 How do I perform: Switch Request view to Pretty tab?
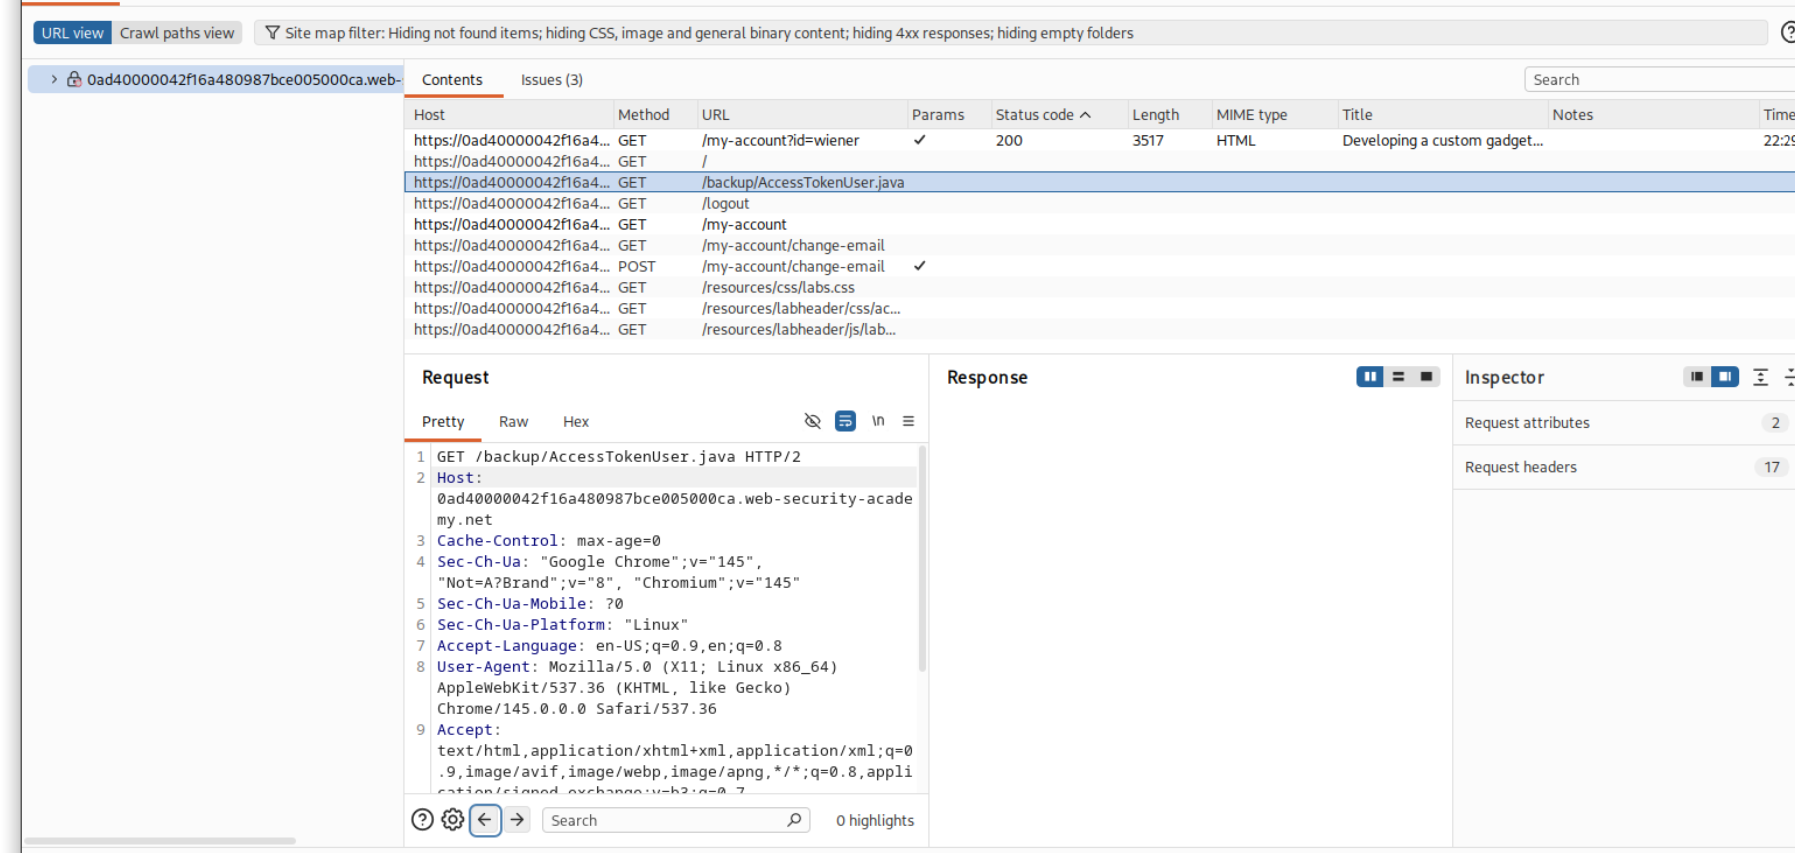point(443,422)
